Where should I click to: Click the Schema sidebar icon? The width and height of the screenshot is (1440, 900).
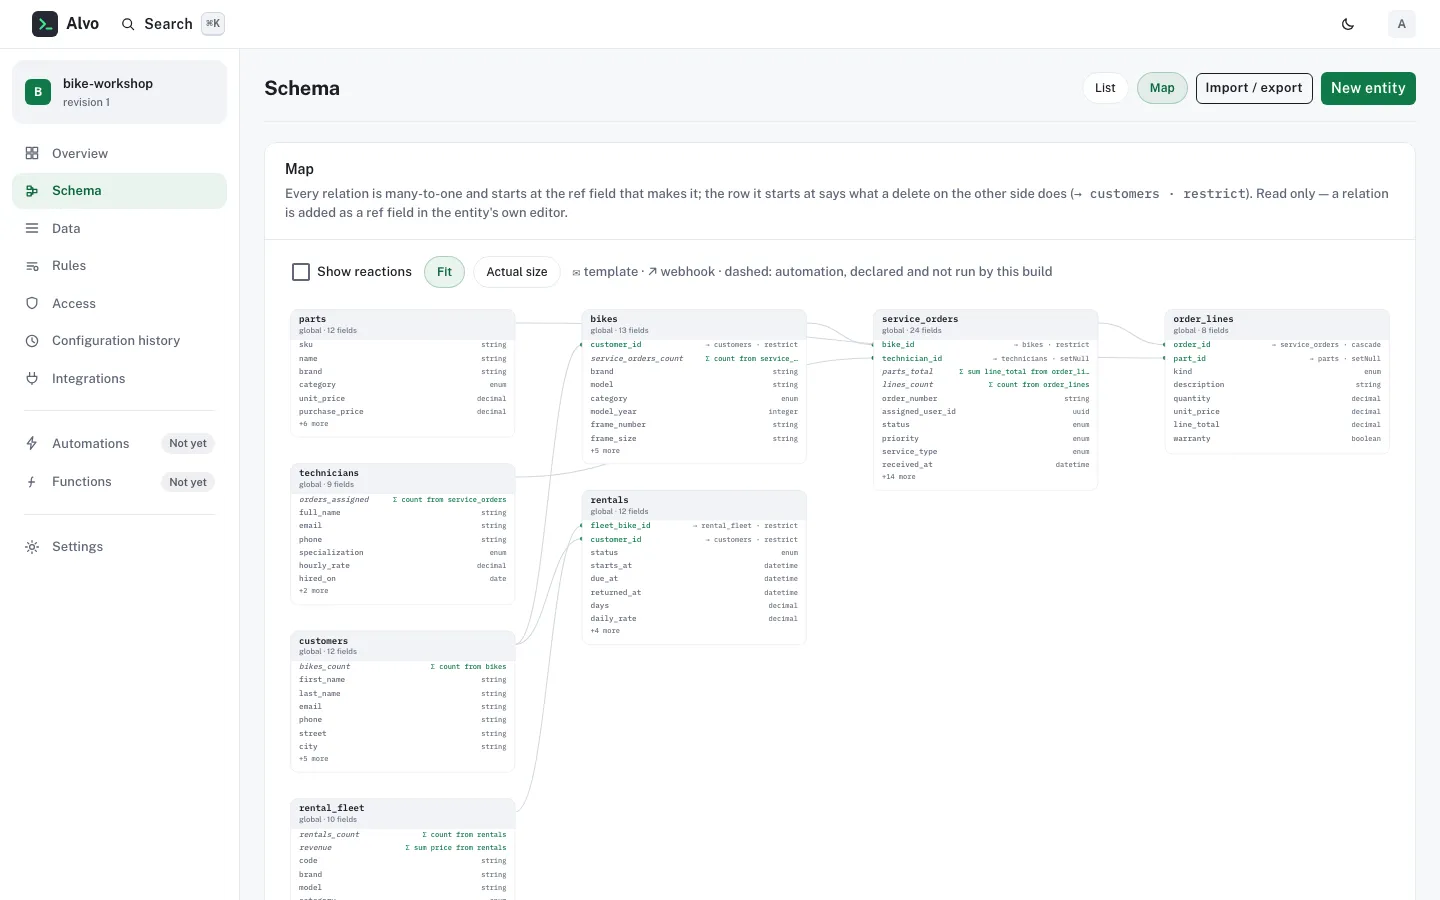[x=32, y=191]
